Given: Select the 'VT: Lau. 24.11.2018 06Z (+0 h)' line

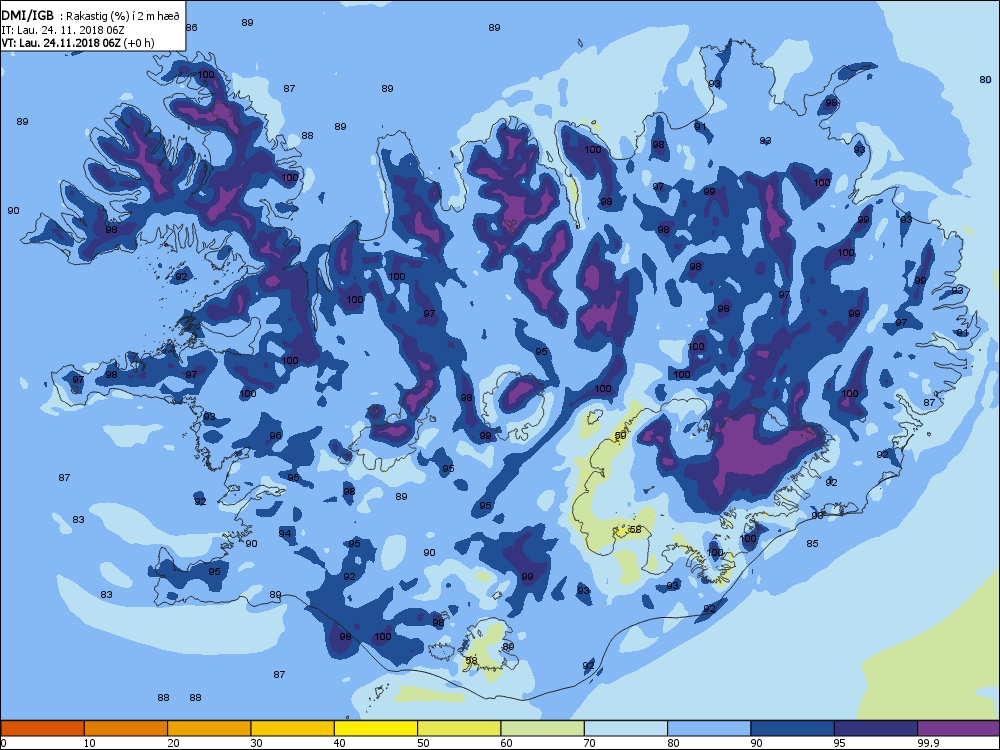Looking at the screenshot, I should (78, 43).
